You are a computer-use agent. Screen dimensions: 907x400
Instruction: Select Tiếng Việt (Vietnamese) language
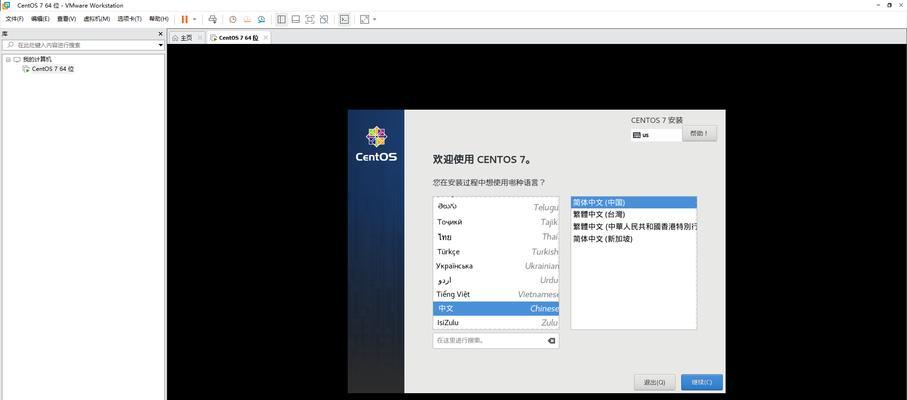[496, 294]
